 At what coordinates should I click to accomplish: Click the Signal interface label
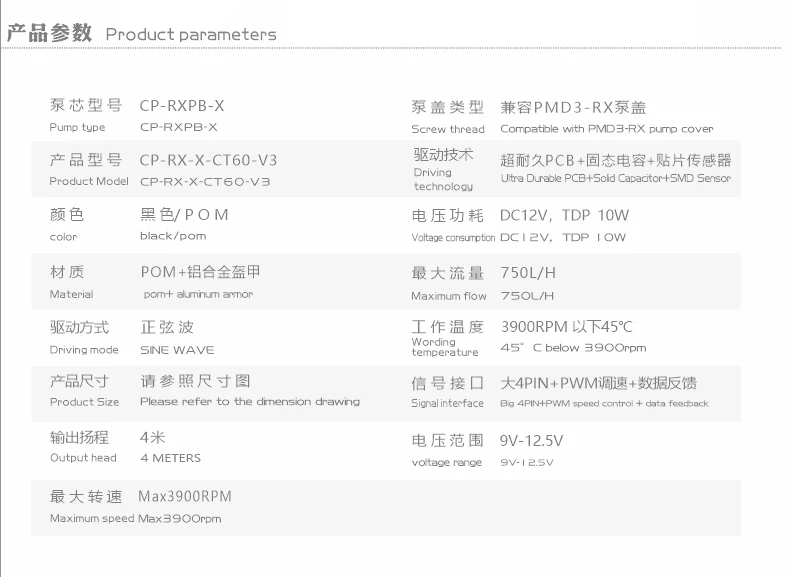pos(447,404)
